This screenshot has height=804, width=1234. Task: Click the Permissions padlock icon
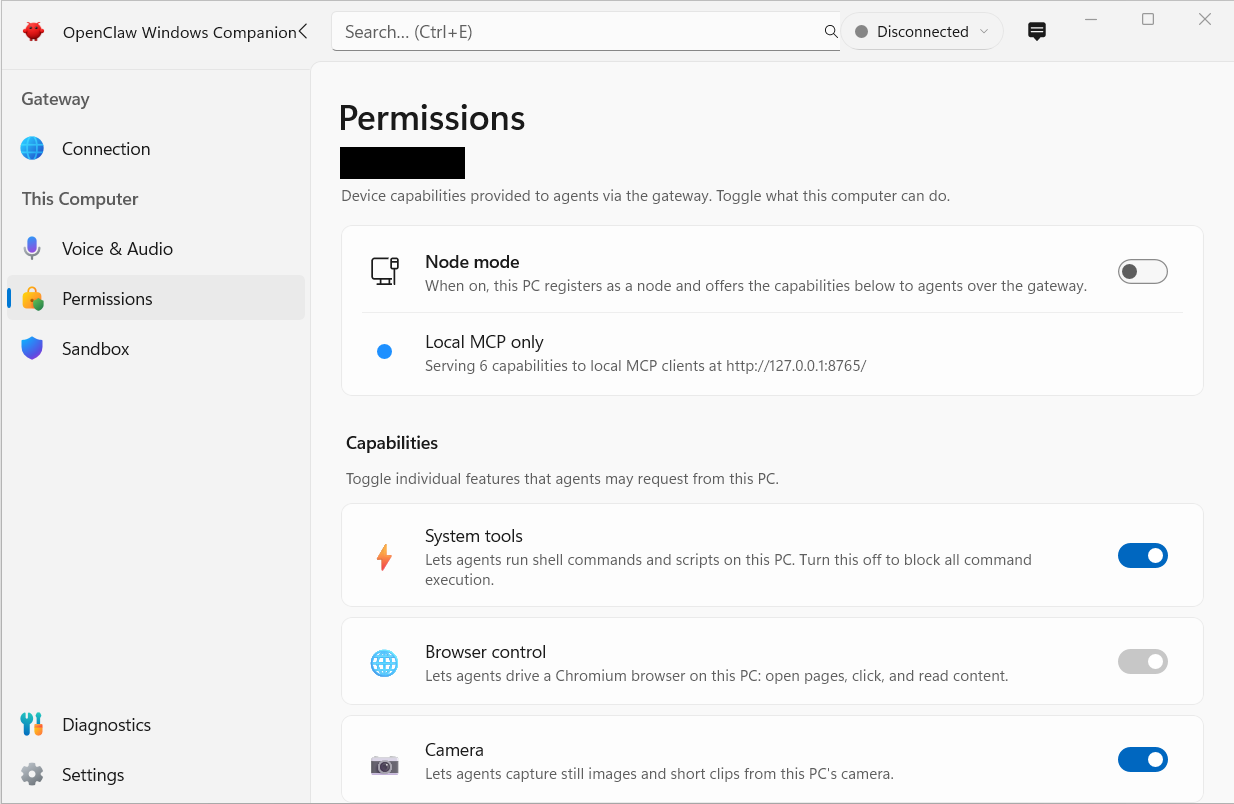tap(33, 298)
